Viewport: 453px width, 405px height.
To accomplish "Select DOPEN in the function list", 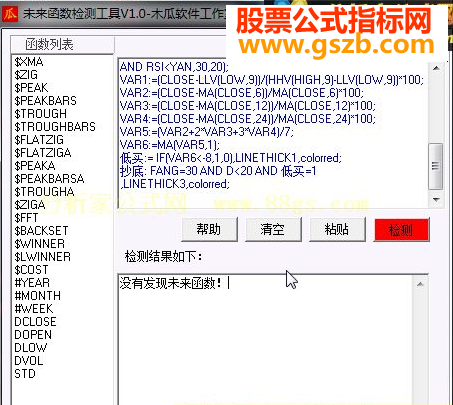I will pyautogui.click(x=33, y=335).
